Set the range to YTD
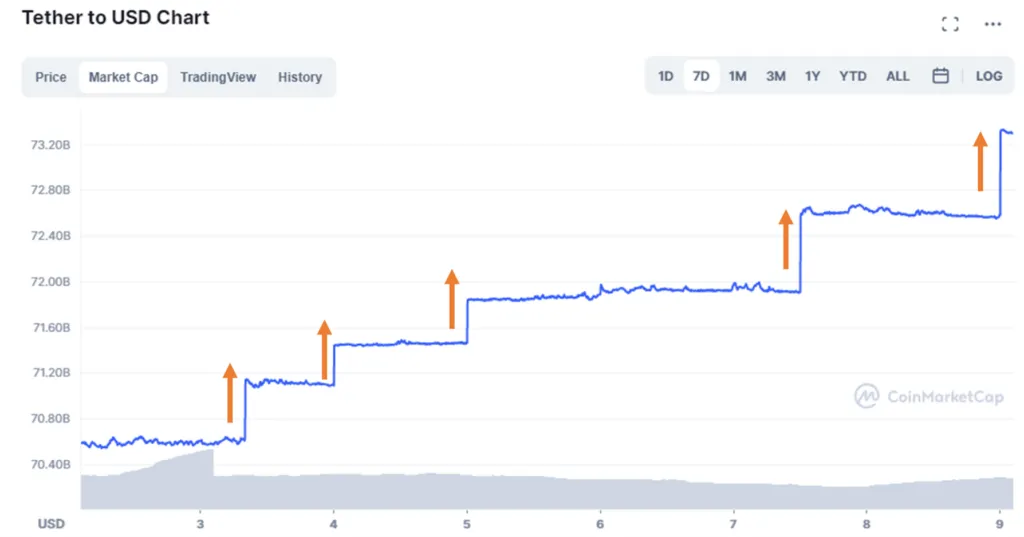 (x=852, y=76)
